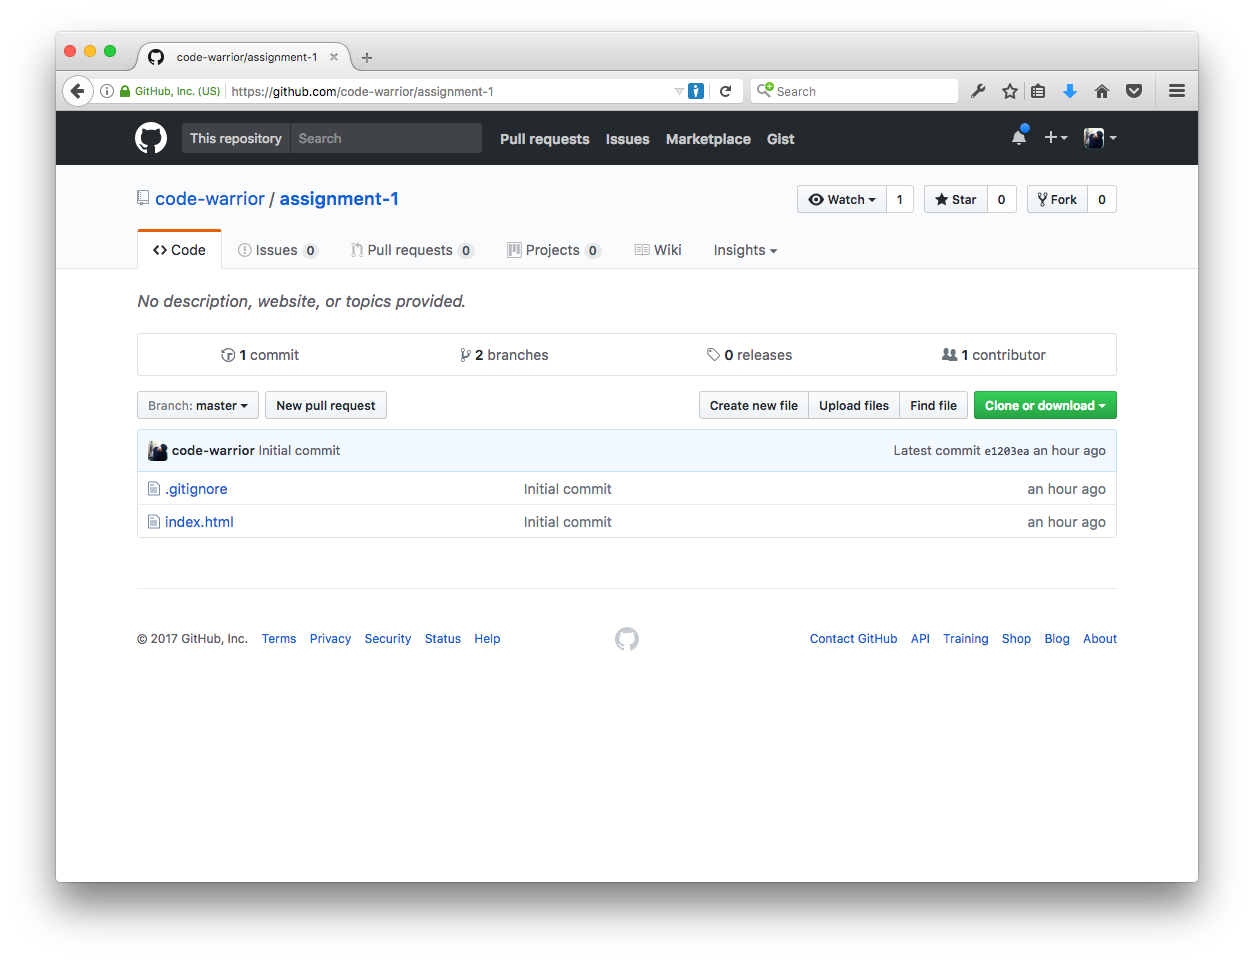The height and width of the screenshot is (962, 1254).
Task: Close the code-warrior/assignment-1 browser tab
Action: [334, 57]
